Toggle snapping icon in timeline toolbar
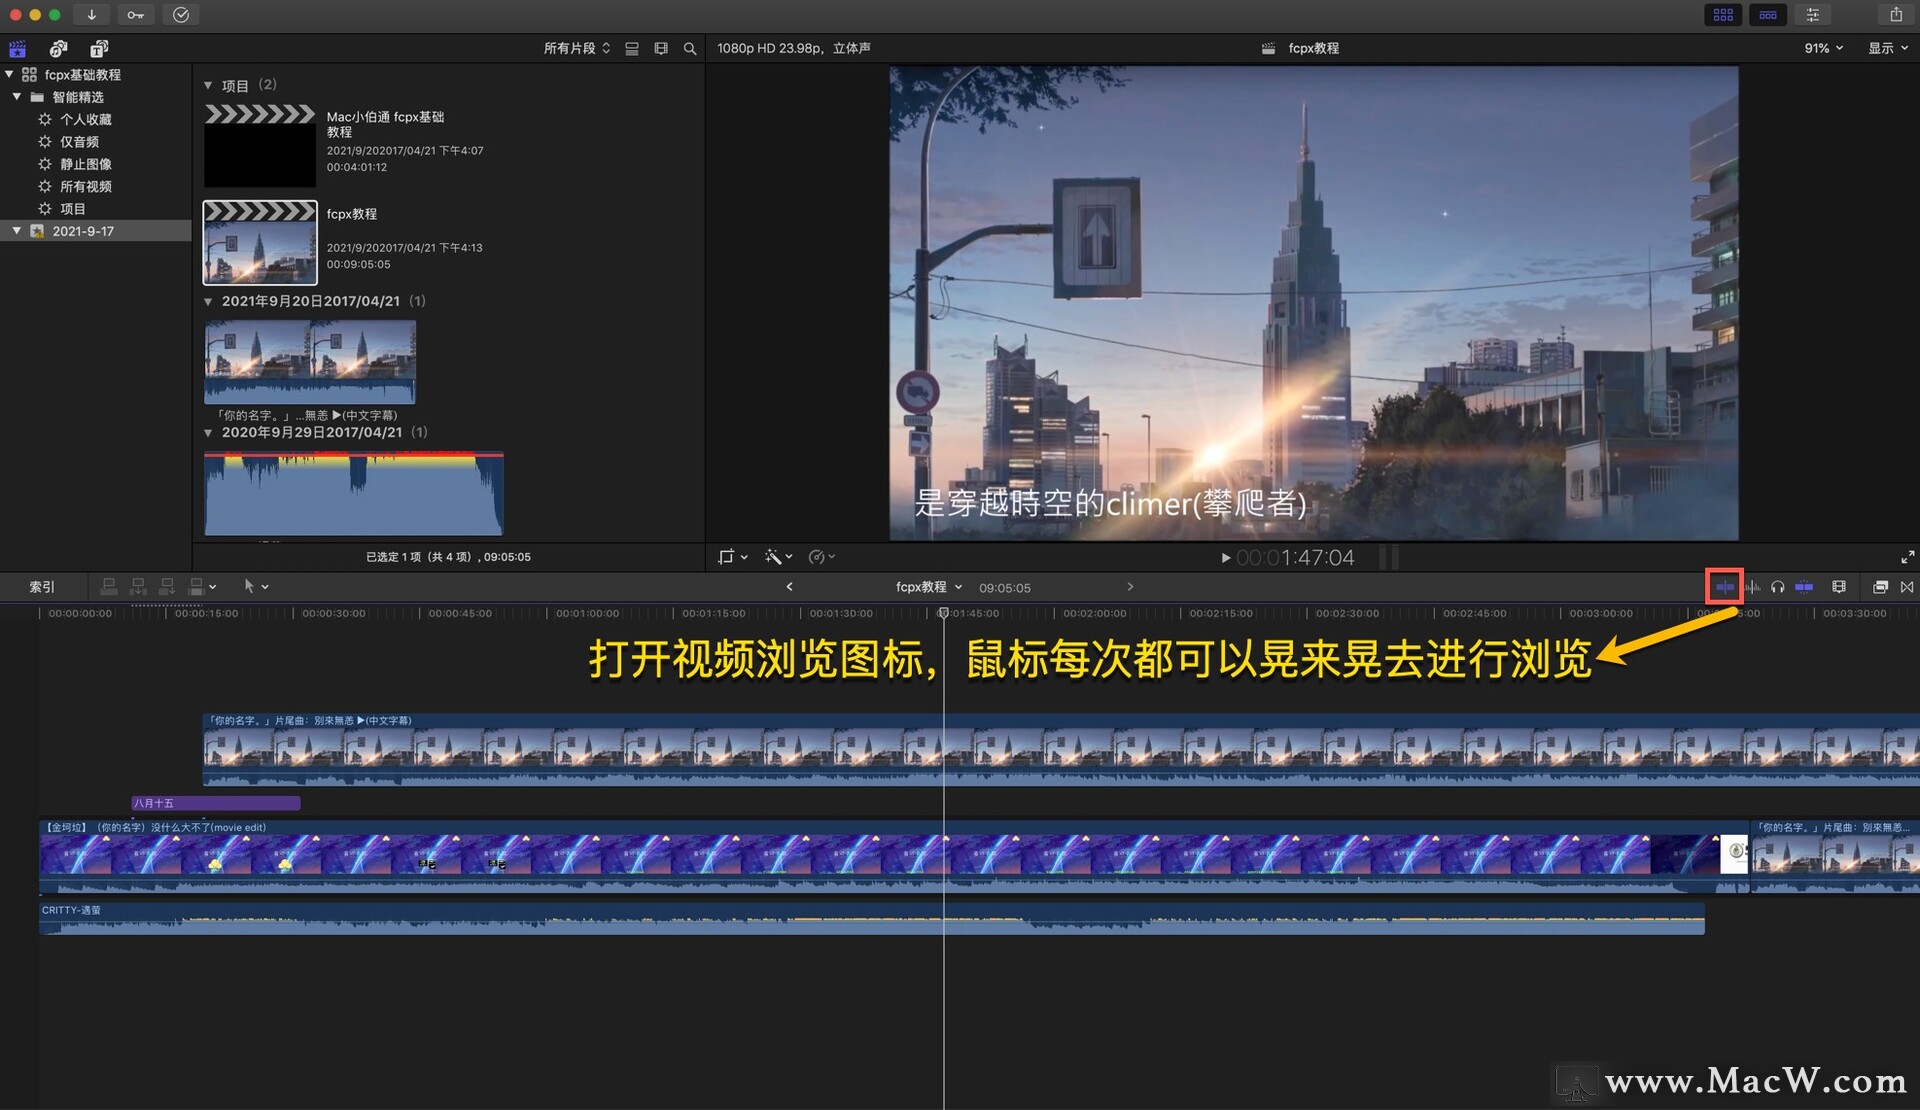This screenshot has width=1920, height=1110. [x=1804, y=587]
